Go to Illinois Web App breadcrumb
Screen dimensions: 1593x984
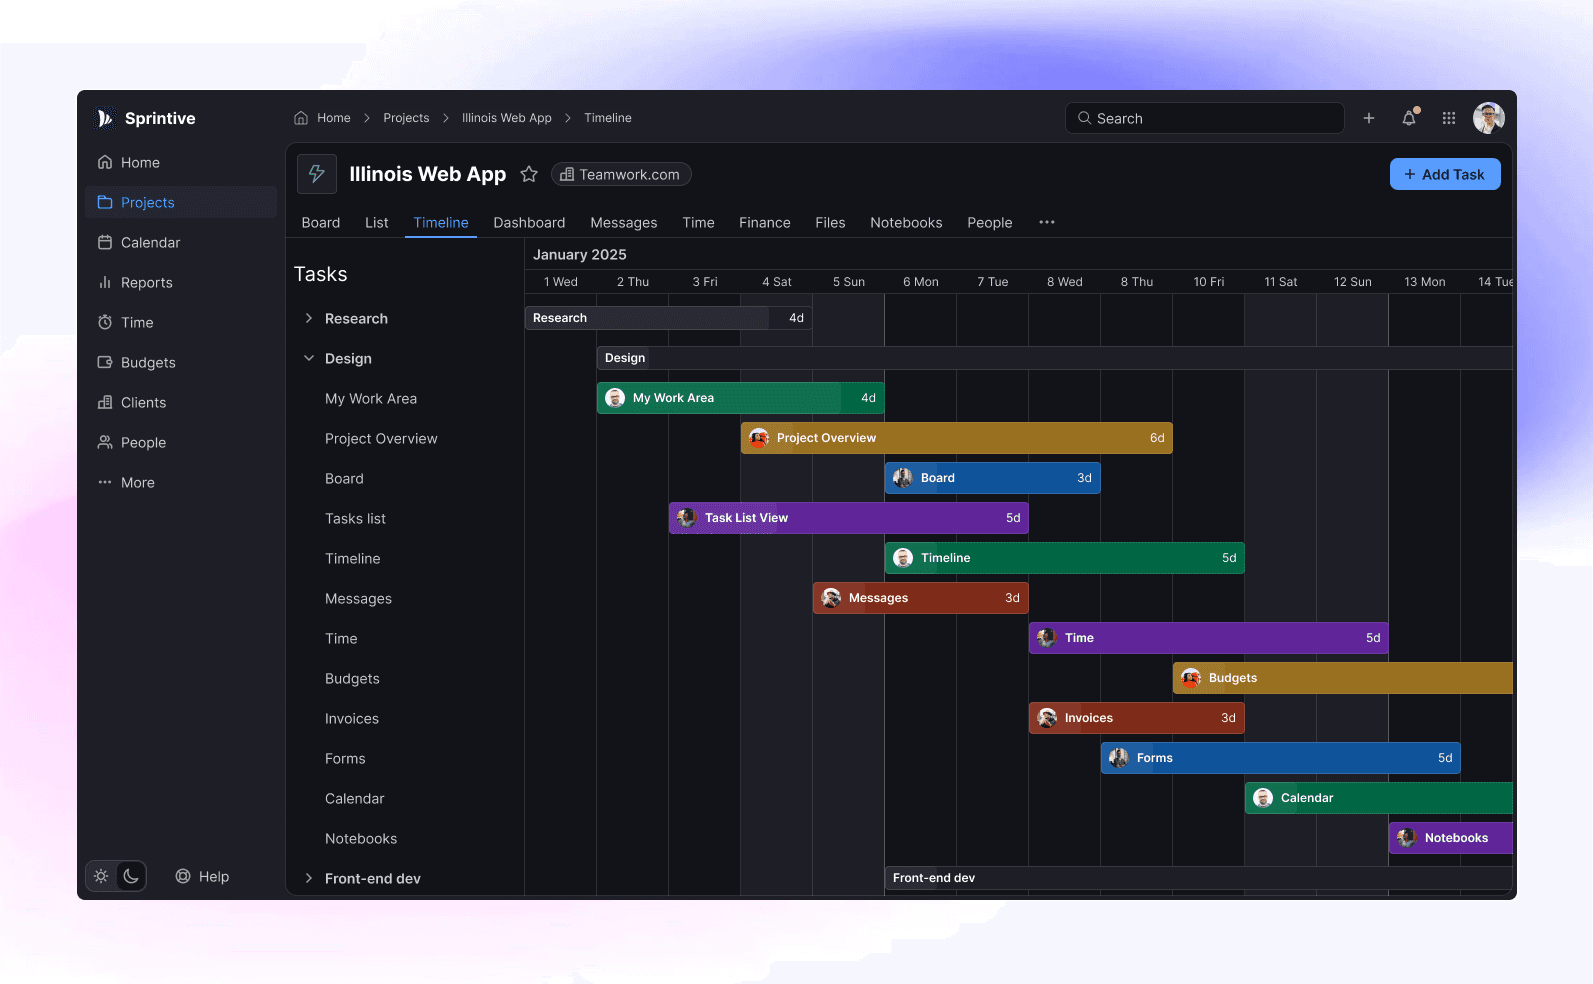point(507,118)
